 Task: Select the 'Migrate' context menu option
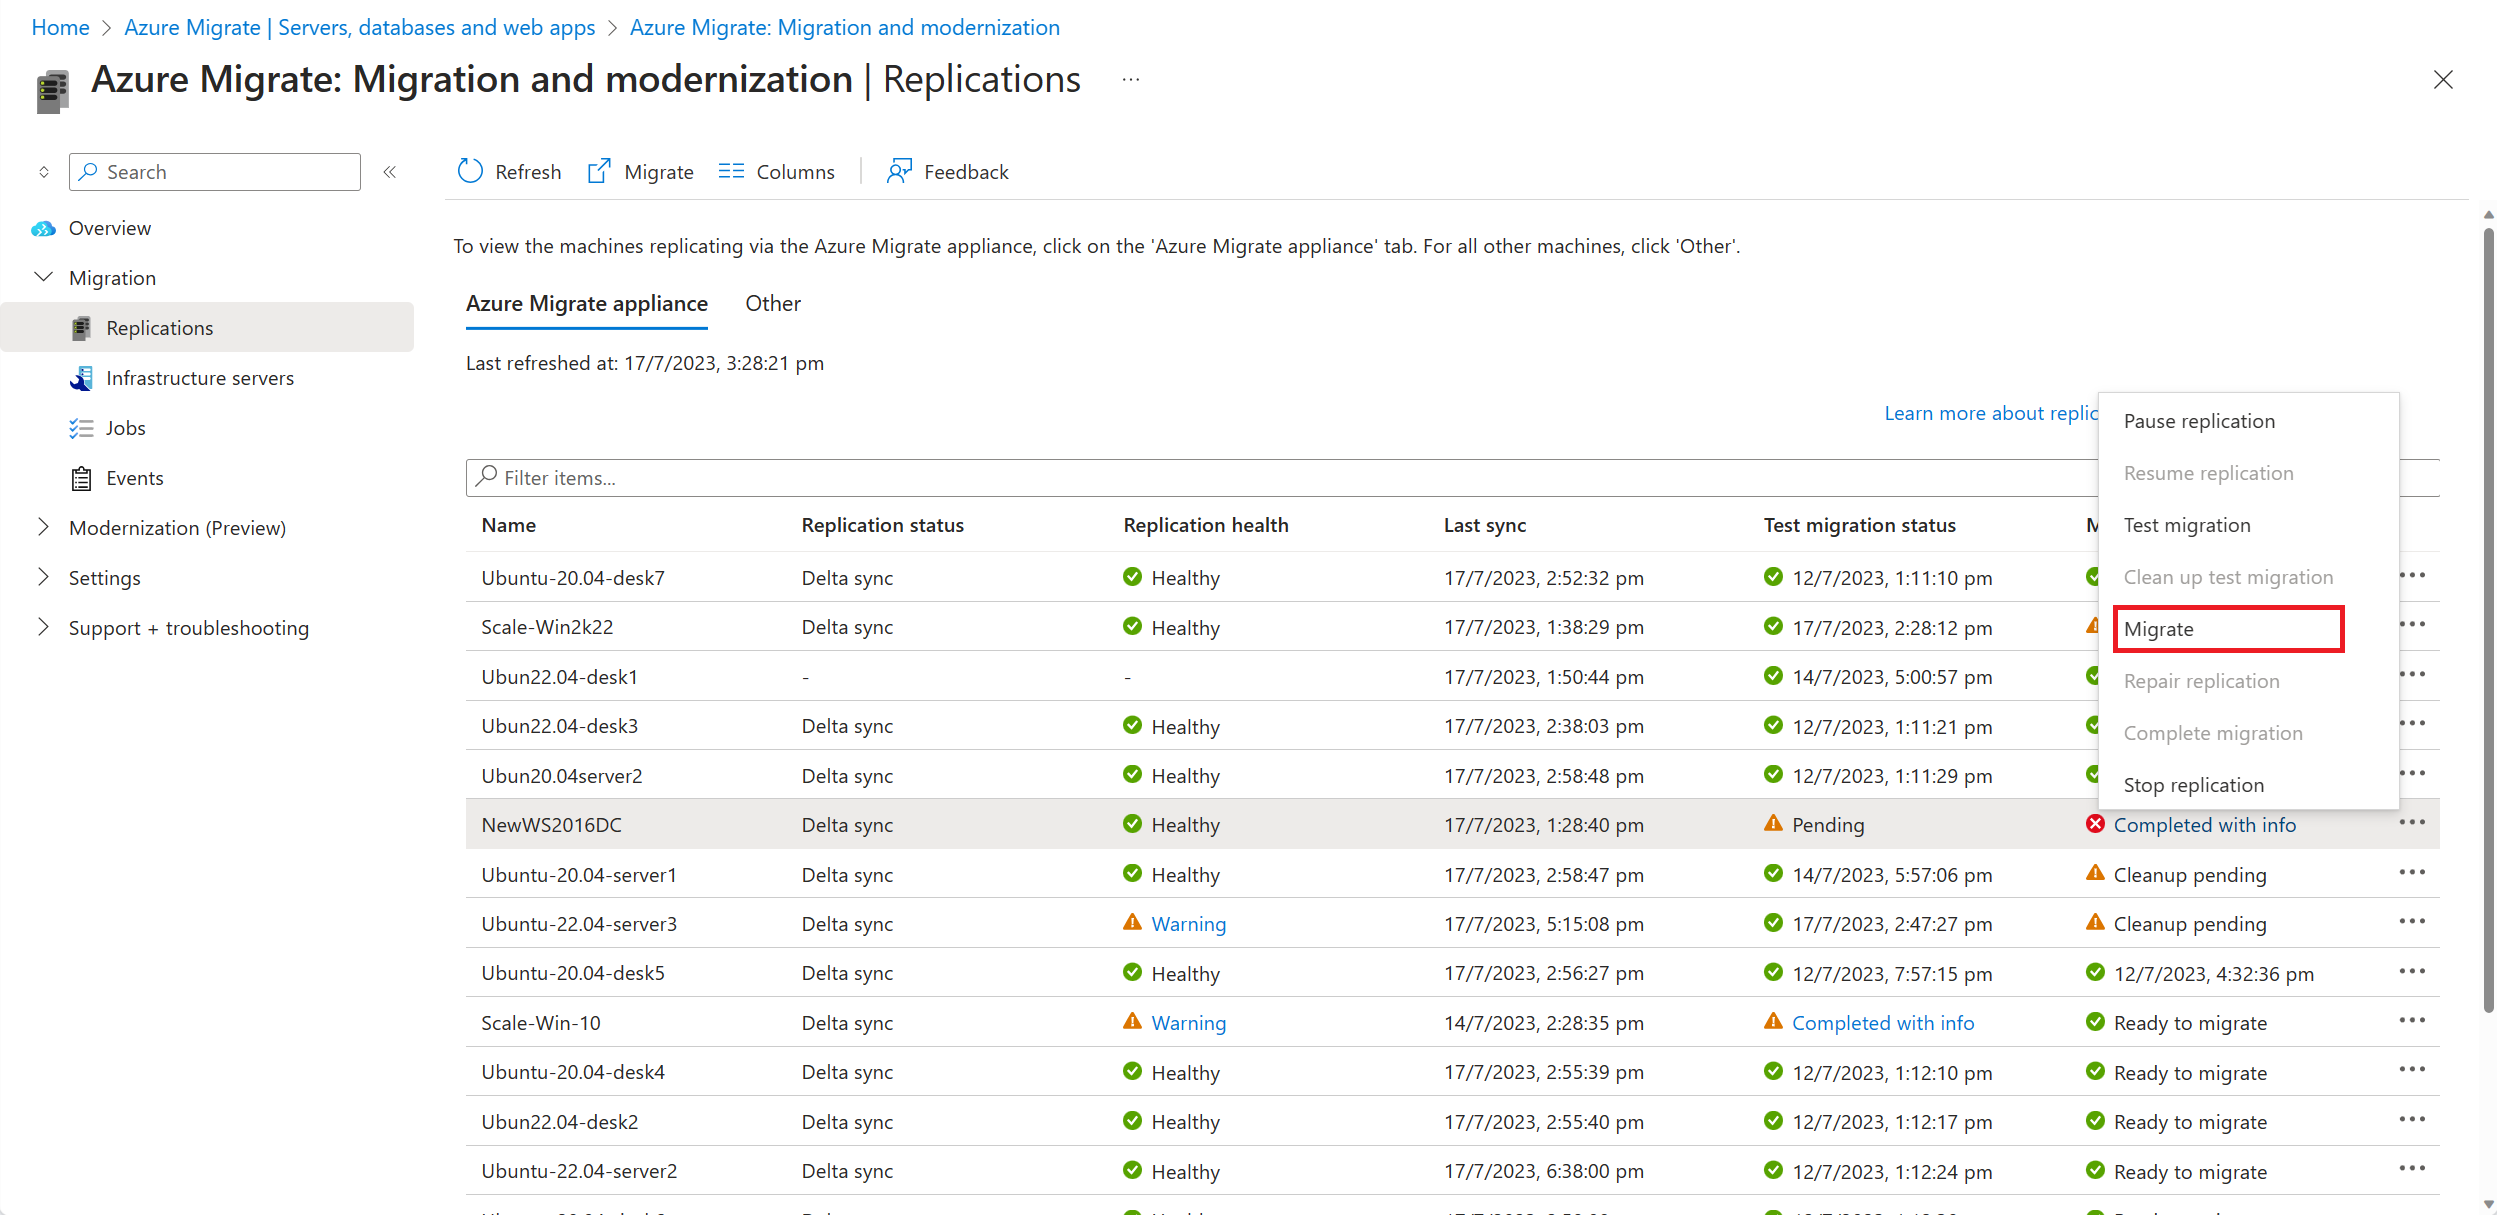coord(2161,627)
